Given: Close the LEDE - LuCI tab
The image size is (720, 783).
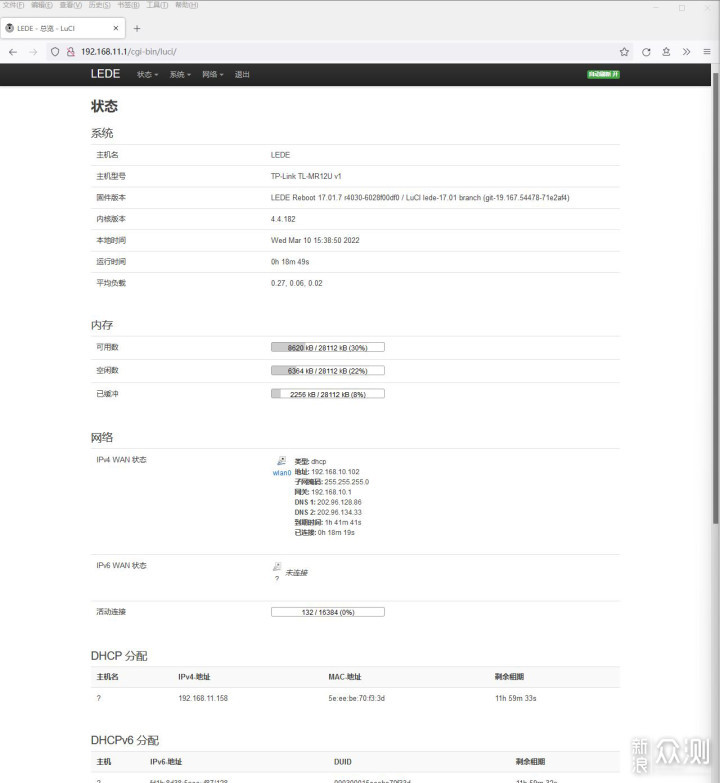Looking at the screenshot, I should click(x=116, y=28).
